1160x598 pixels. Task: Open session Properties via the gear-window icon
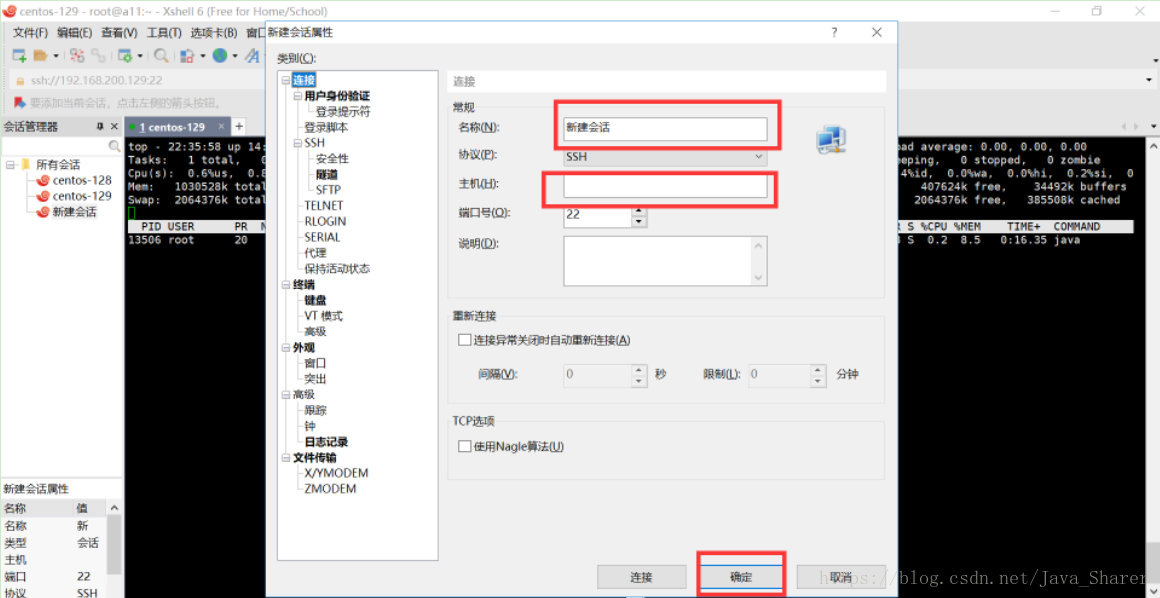click(125, 56)
